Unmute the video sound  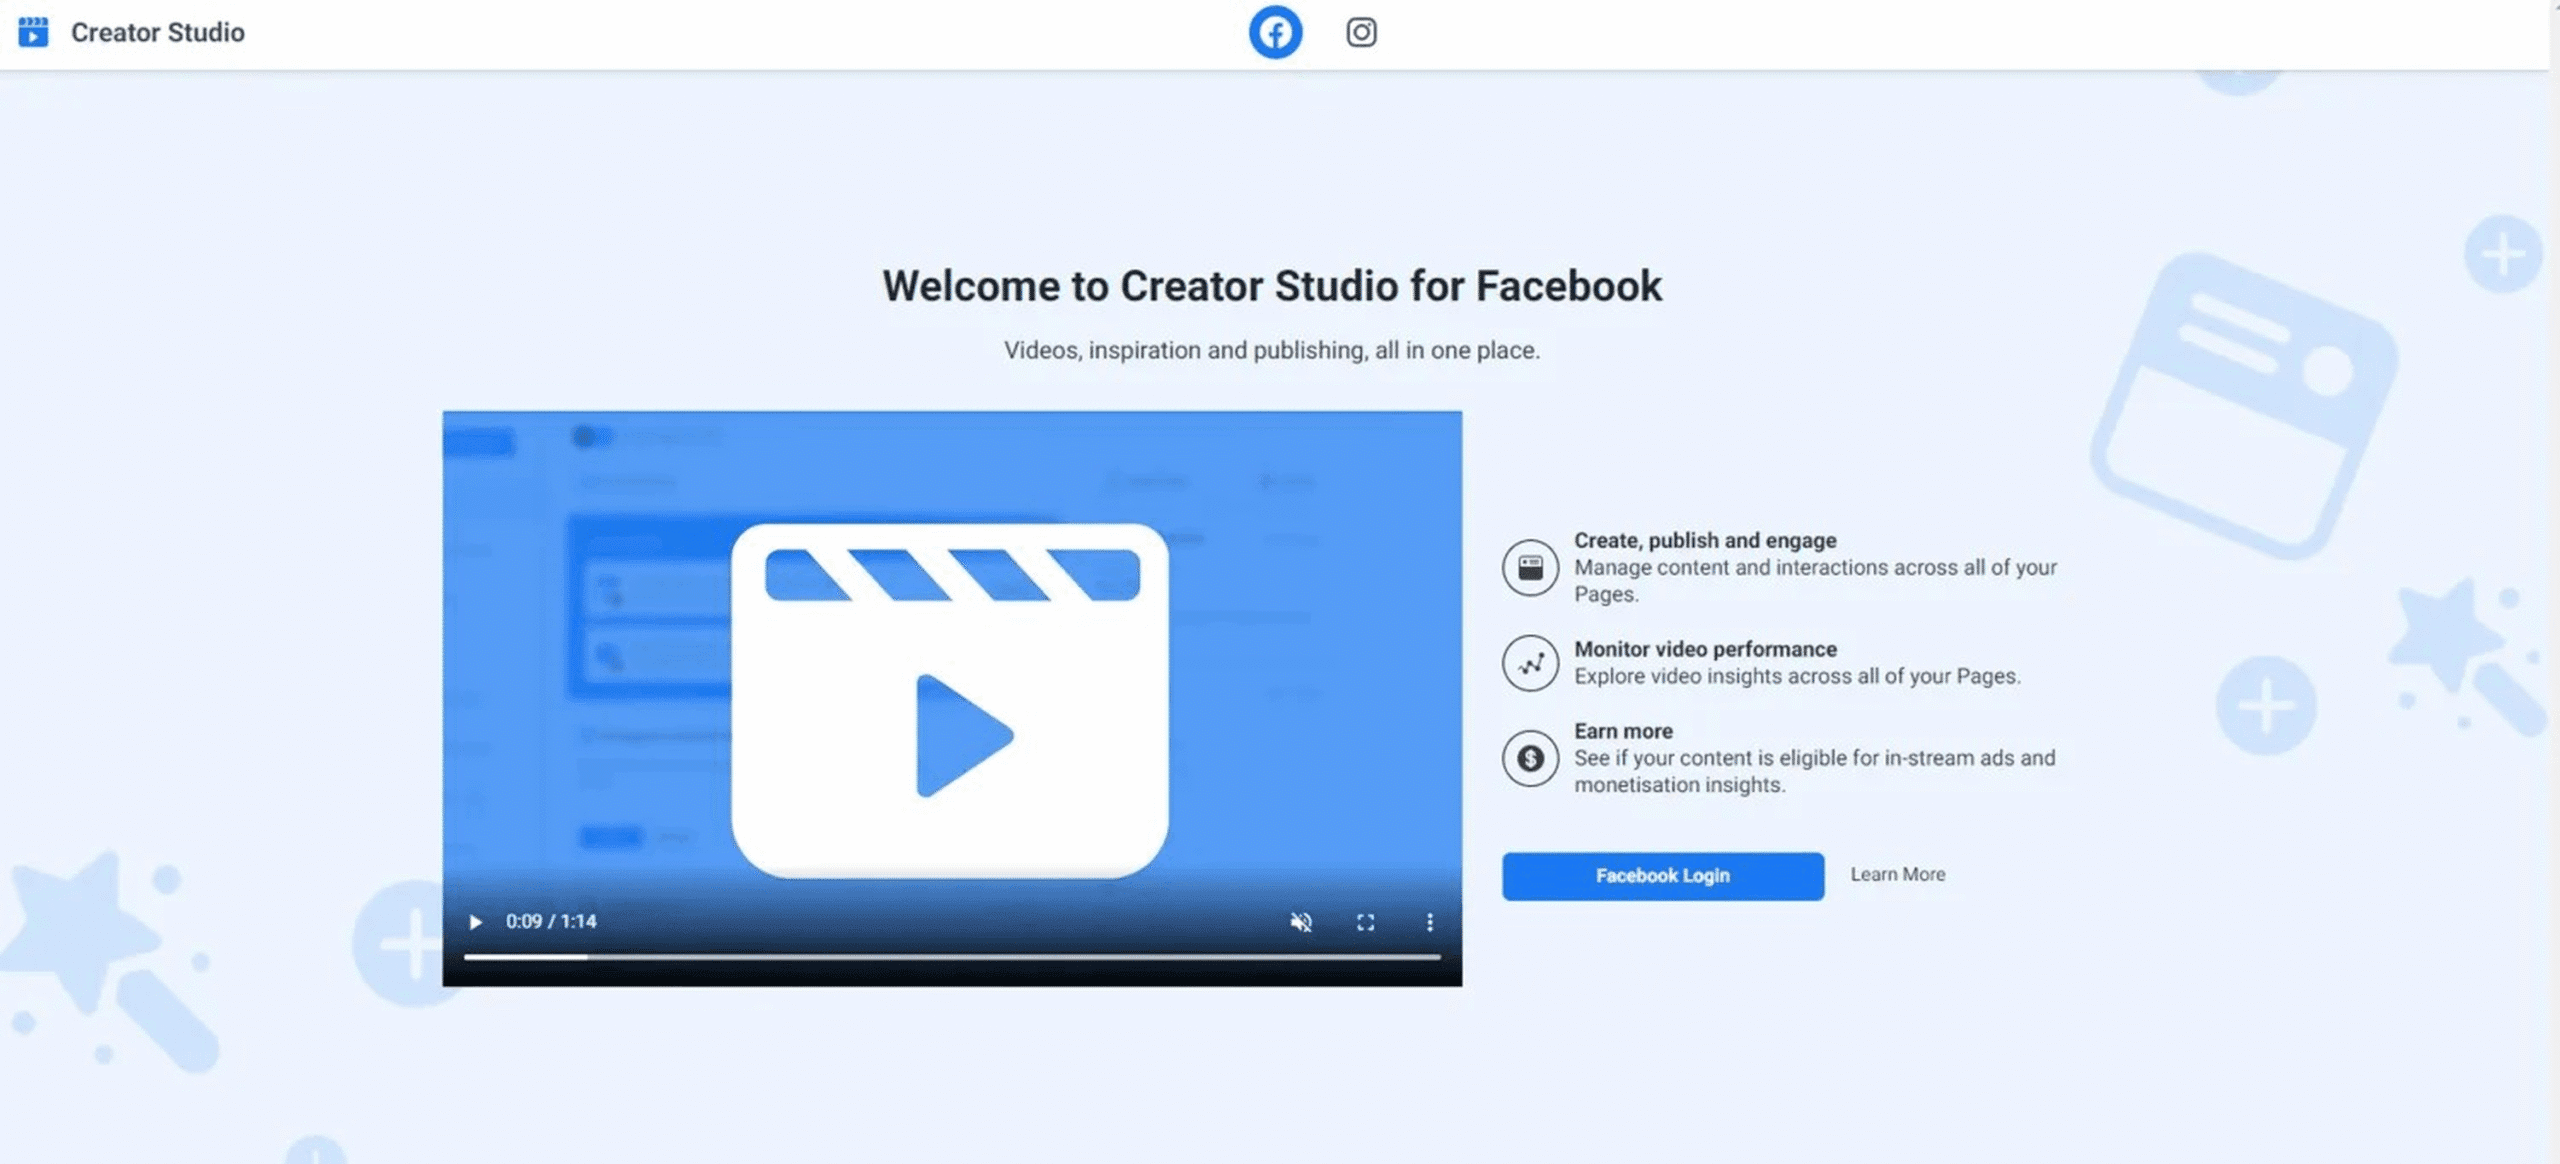coord(1300,922)
